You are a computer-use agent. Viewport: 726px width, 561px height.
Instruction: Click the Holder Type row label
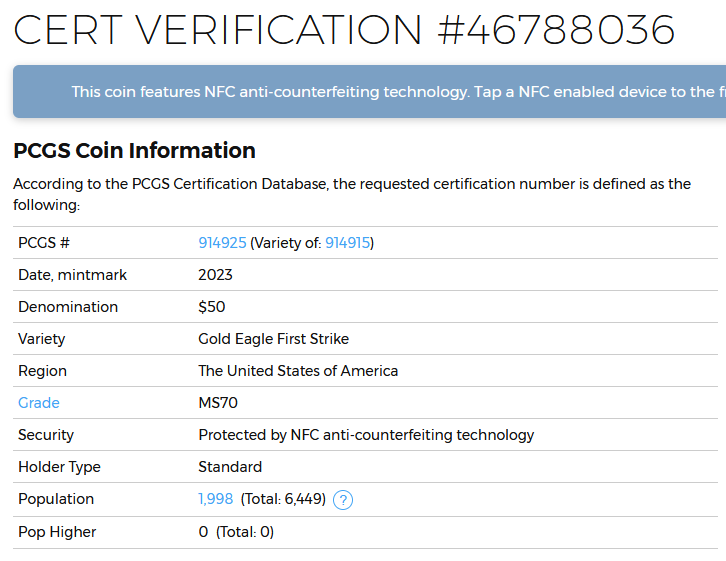[59, 467]
